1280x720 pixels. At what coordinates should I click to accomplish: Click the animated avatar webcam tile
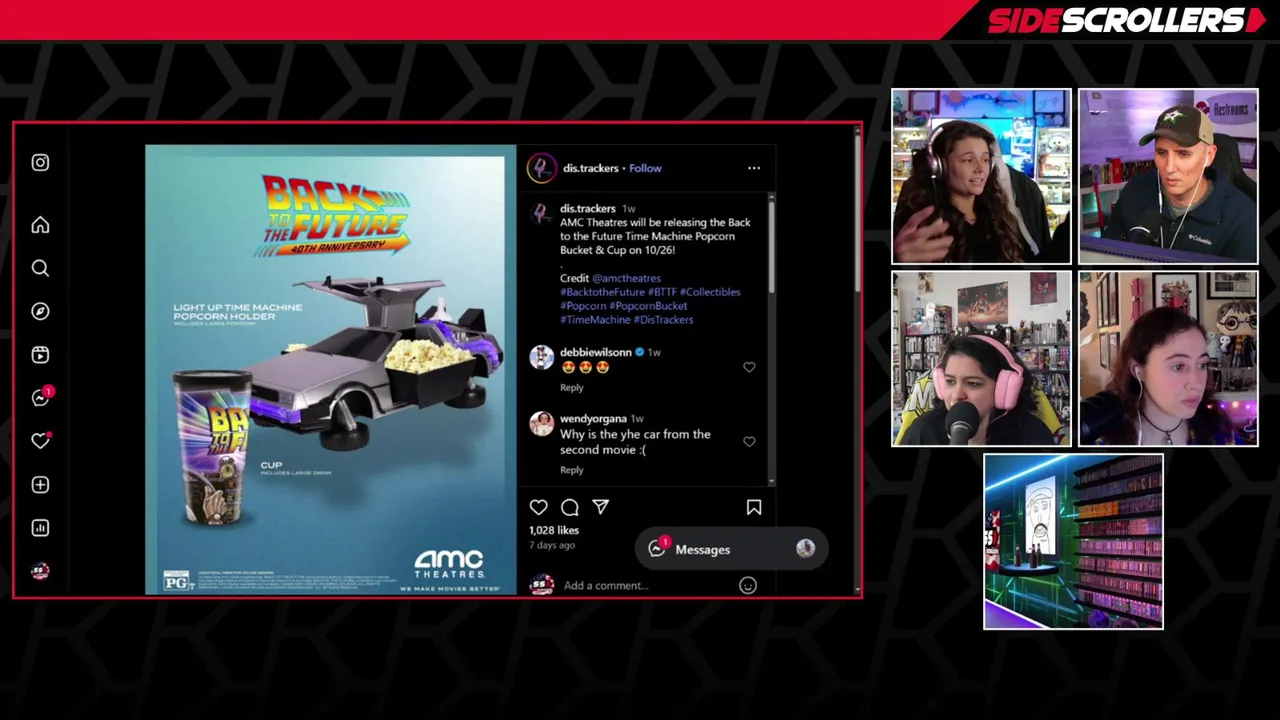click(x=1073, y=542)
